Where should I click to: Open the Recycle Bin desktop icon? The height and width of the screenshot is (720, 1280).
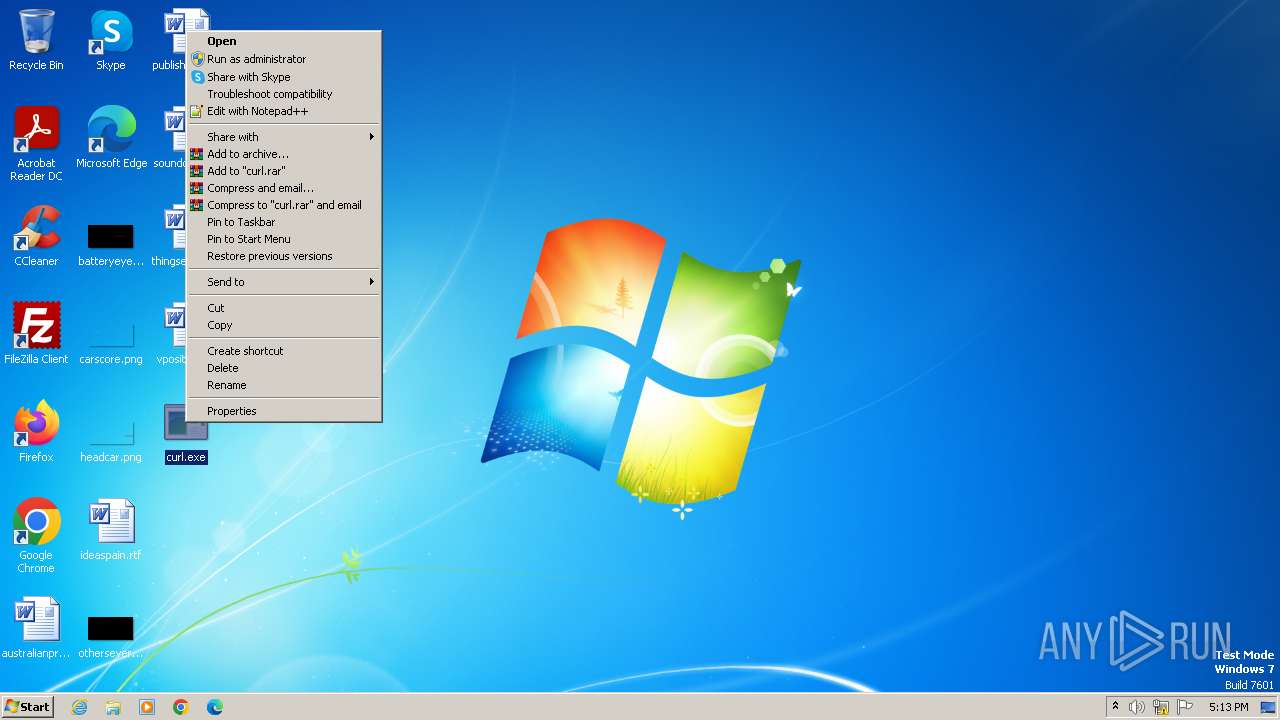pyautogui.click(x=36, y=40)
